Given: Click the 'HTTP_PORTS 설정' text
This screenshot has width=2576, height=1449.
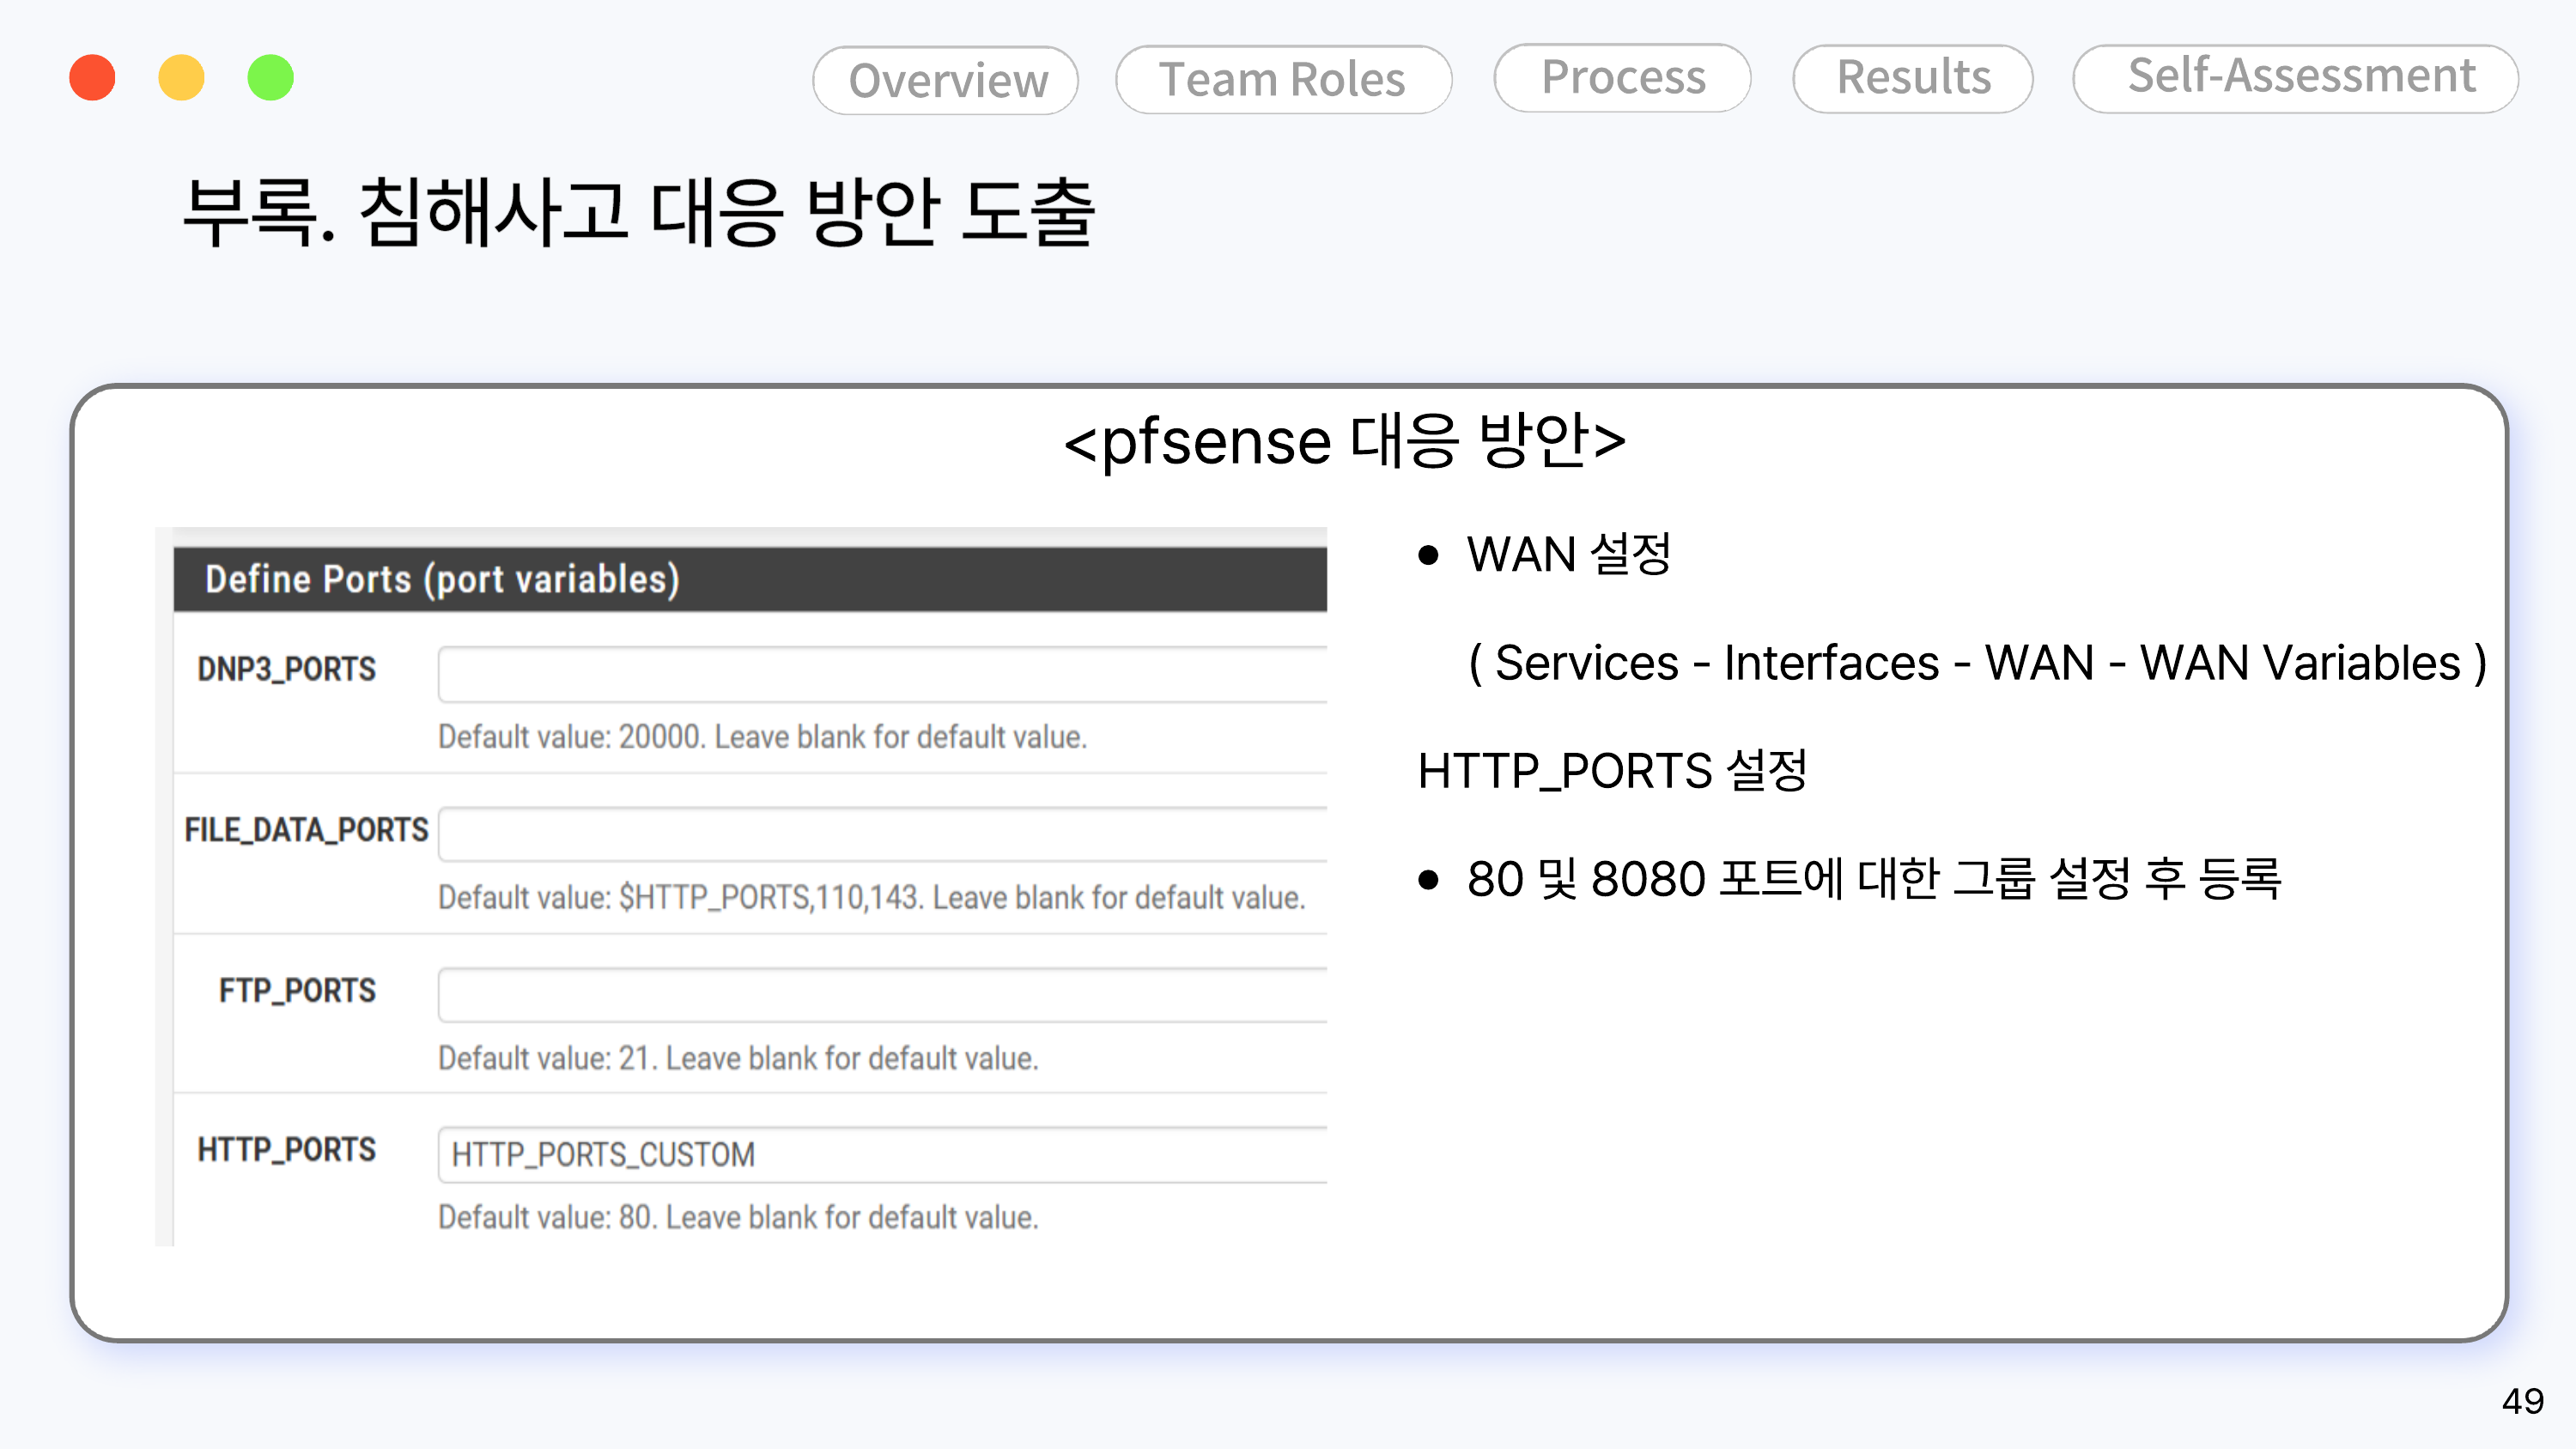Looking at the screenshot, I should pos(1612,771).
